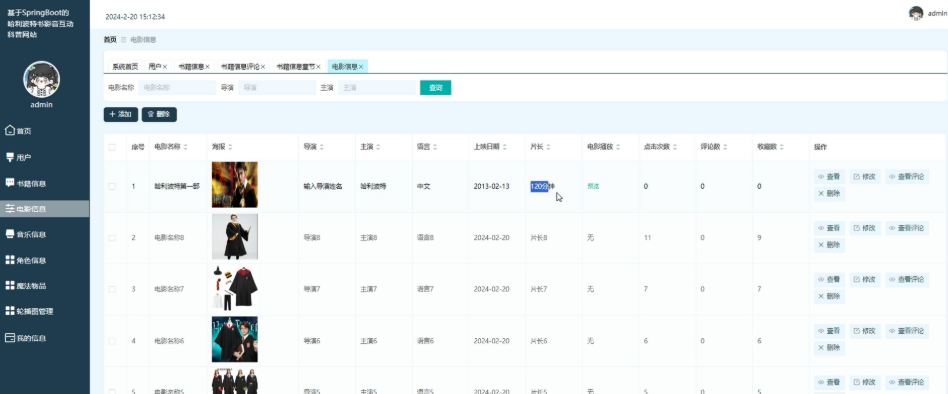Viewport: 948px width, 394px height.
Task: Sort by the 海报 column arrows
Action: coord(230,147)
